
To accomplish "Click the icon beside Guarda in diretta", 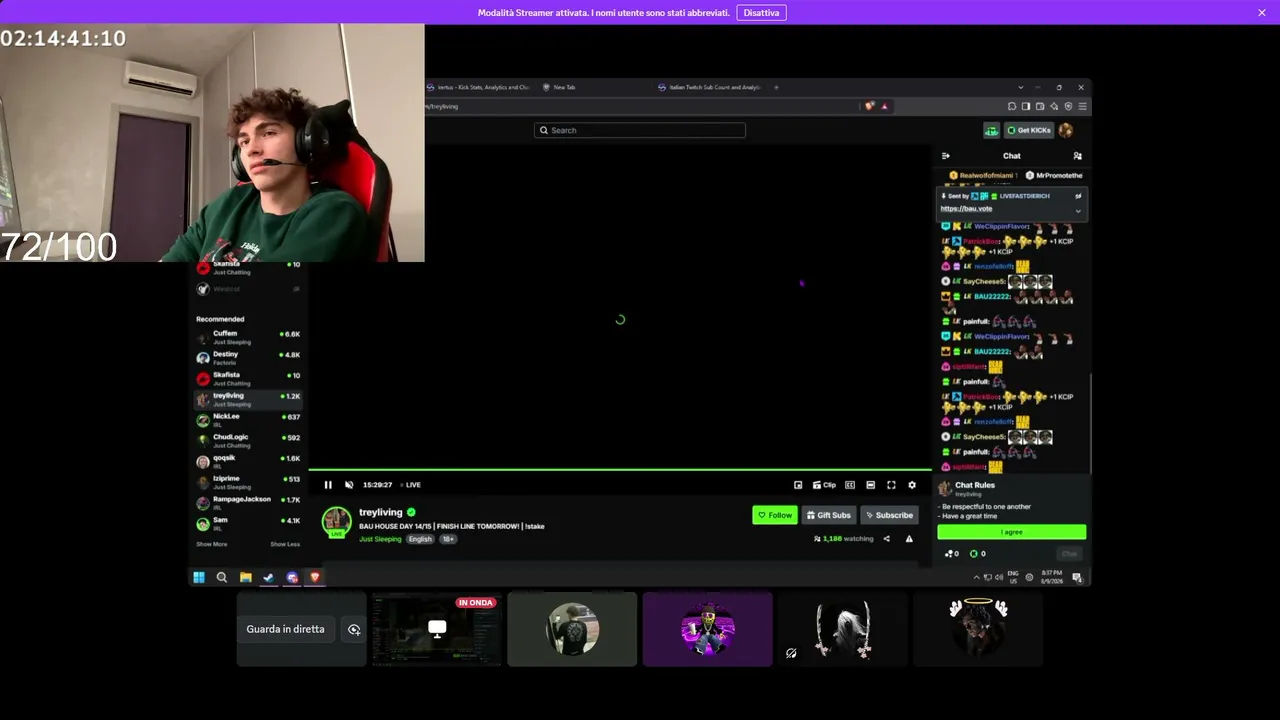I will 354,629.
